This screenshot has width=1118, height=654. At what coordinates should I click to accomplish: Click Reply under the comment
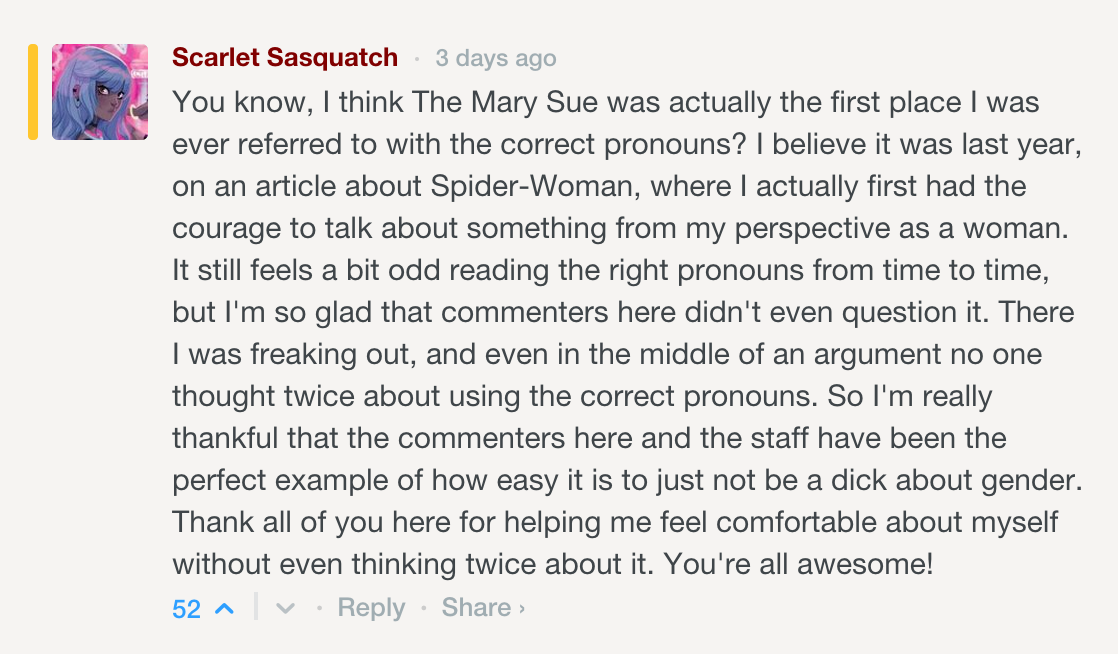[x=371, y=608]
